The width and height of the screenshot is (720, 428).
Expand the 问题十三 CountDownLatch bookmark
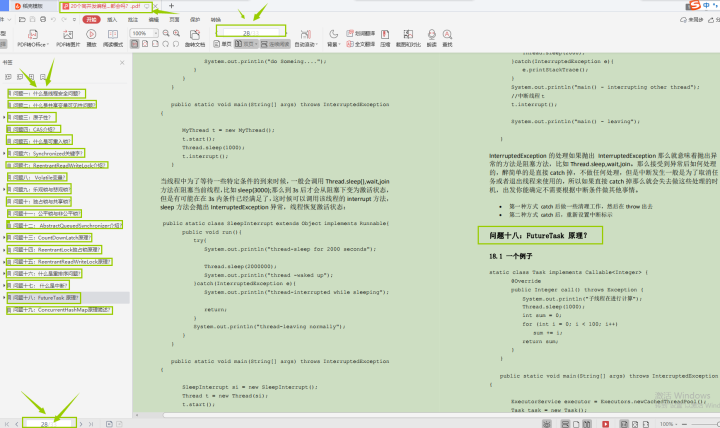(4, 237)
